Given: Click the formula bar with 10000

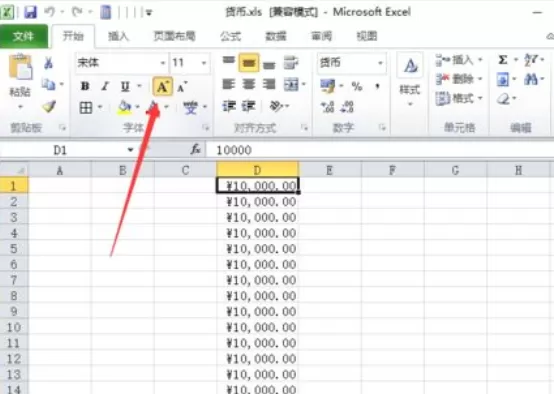Looking at the screenshot, I should (380, 150).
